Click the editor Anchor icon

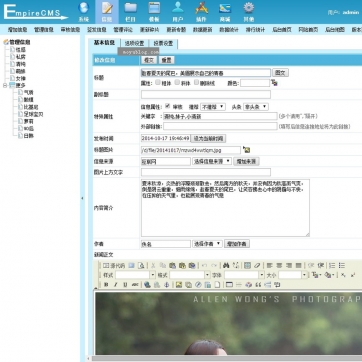167,285
